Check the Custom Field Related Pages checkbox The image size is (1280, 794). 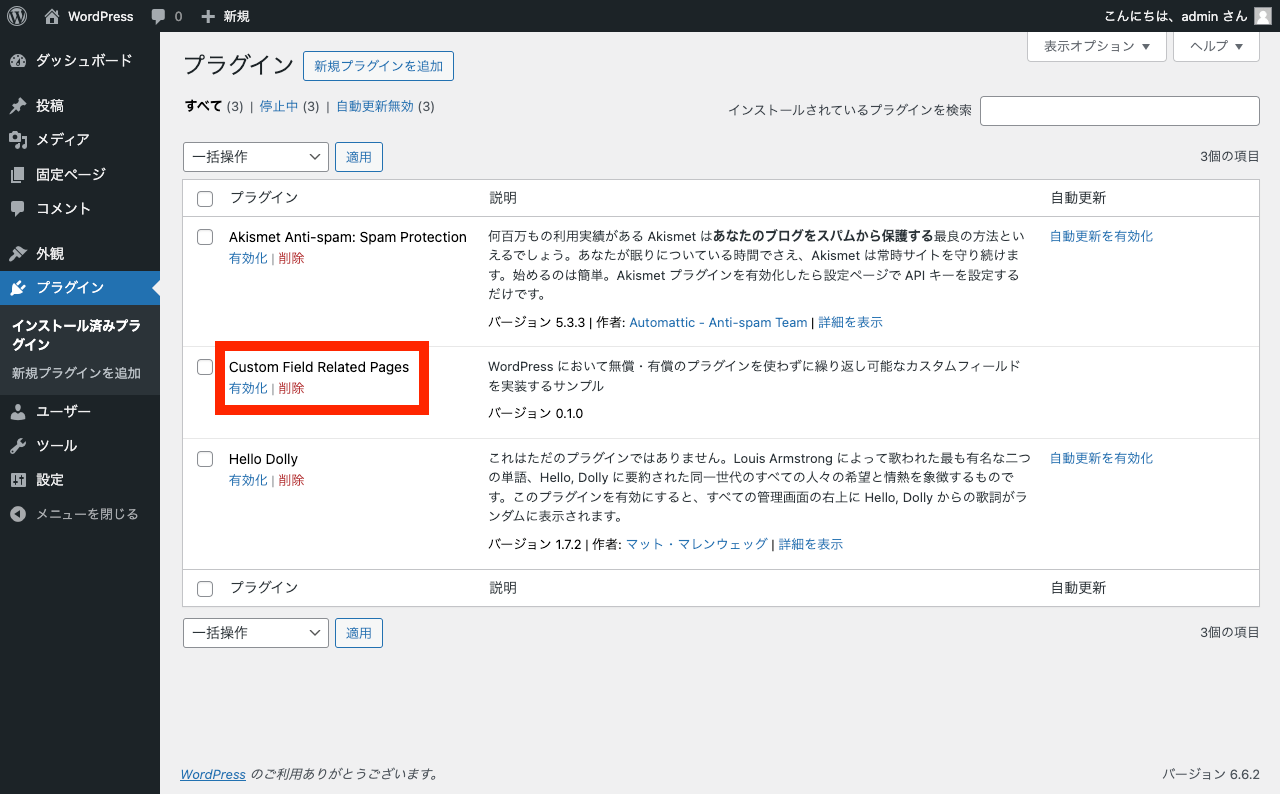[205, 367]
